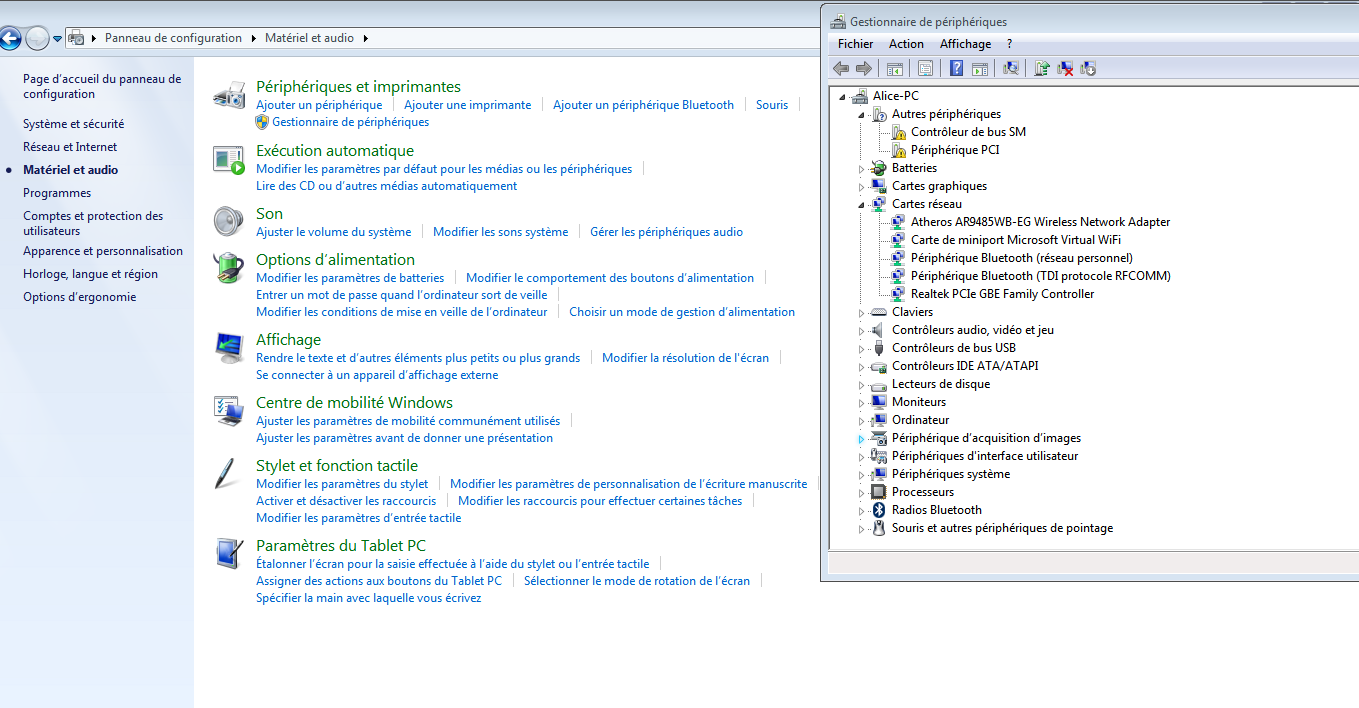Expand Contrôleurs de bus USB node
The image size is (1359, 708).
tap(861, 349)
